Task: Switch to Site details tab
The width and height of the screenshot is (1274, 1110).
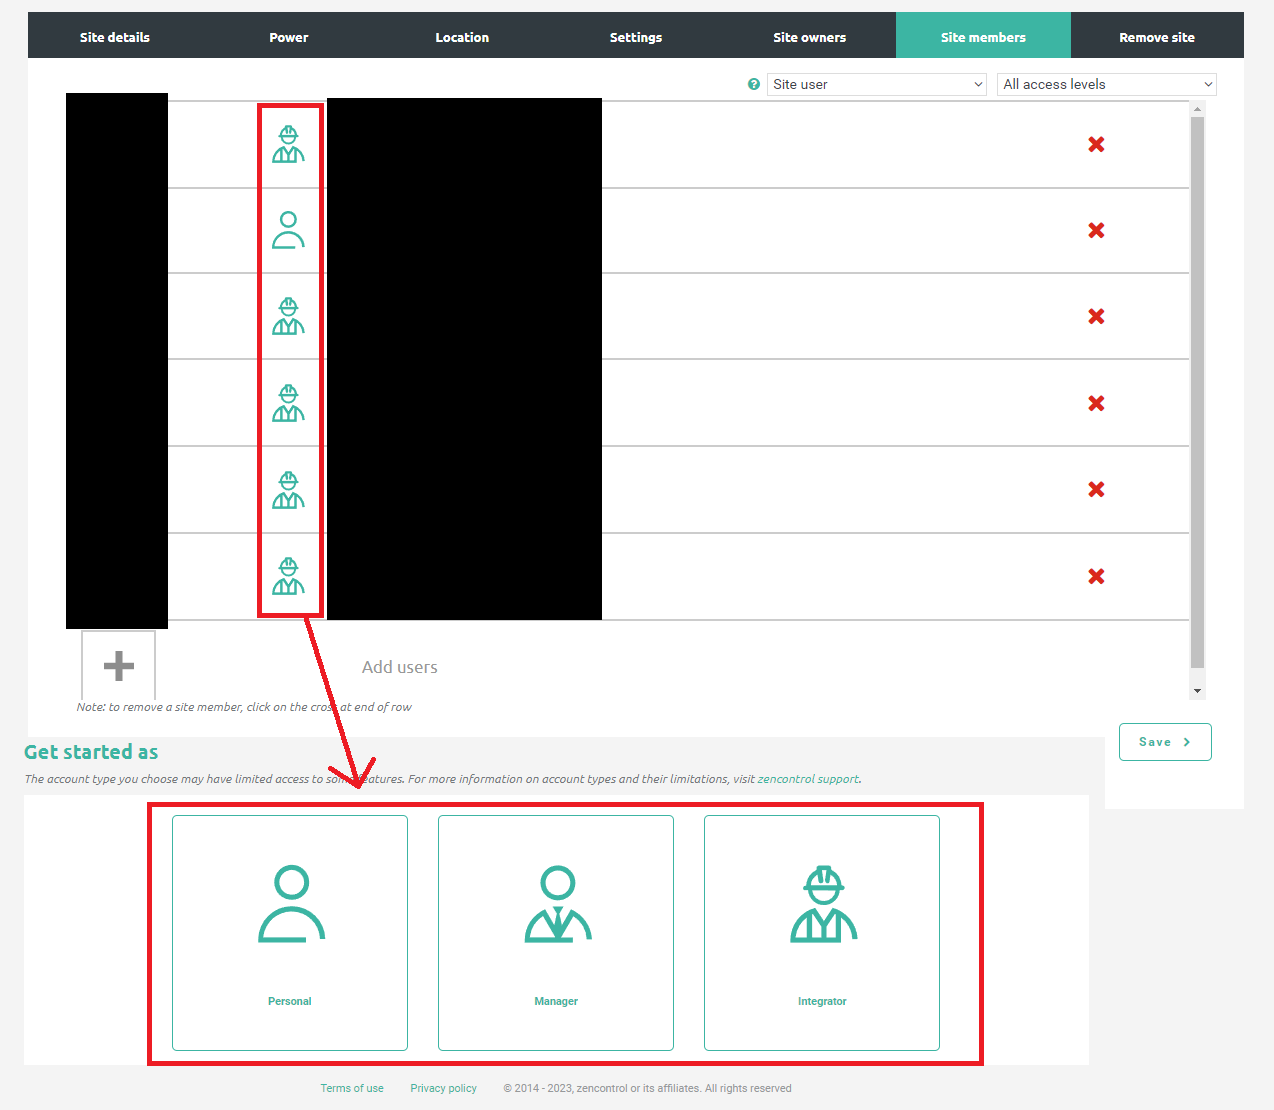Action: (x=115, y=37)
